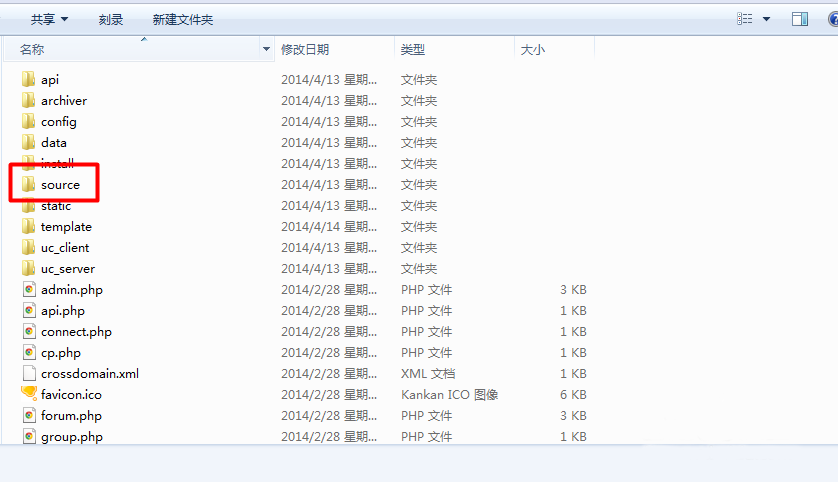Select the connect.php file icon
The width and height of the screenshot is (838, 482).
click(29, 331)
